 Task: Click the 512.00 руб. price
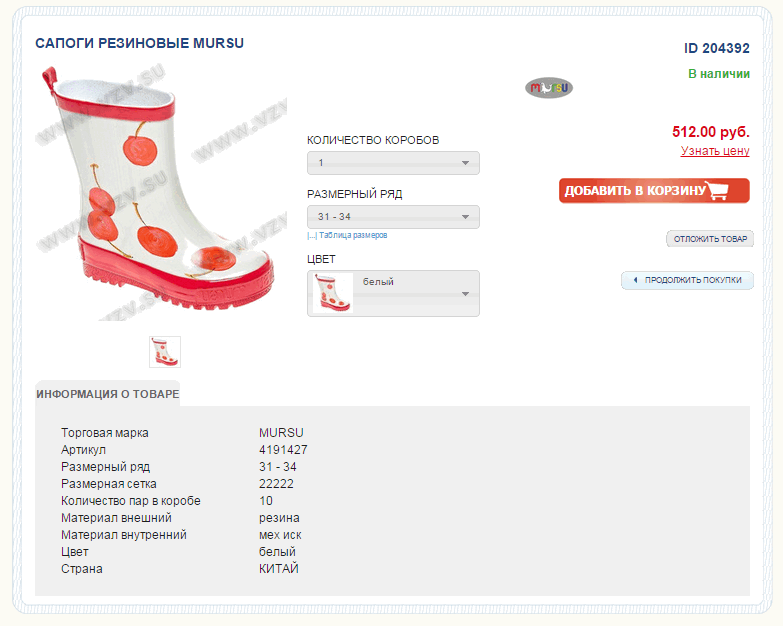(x=710, y=132)
